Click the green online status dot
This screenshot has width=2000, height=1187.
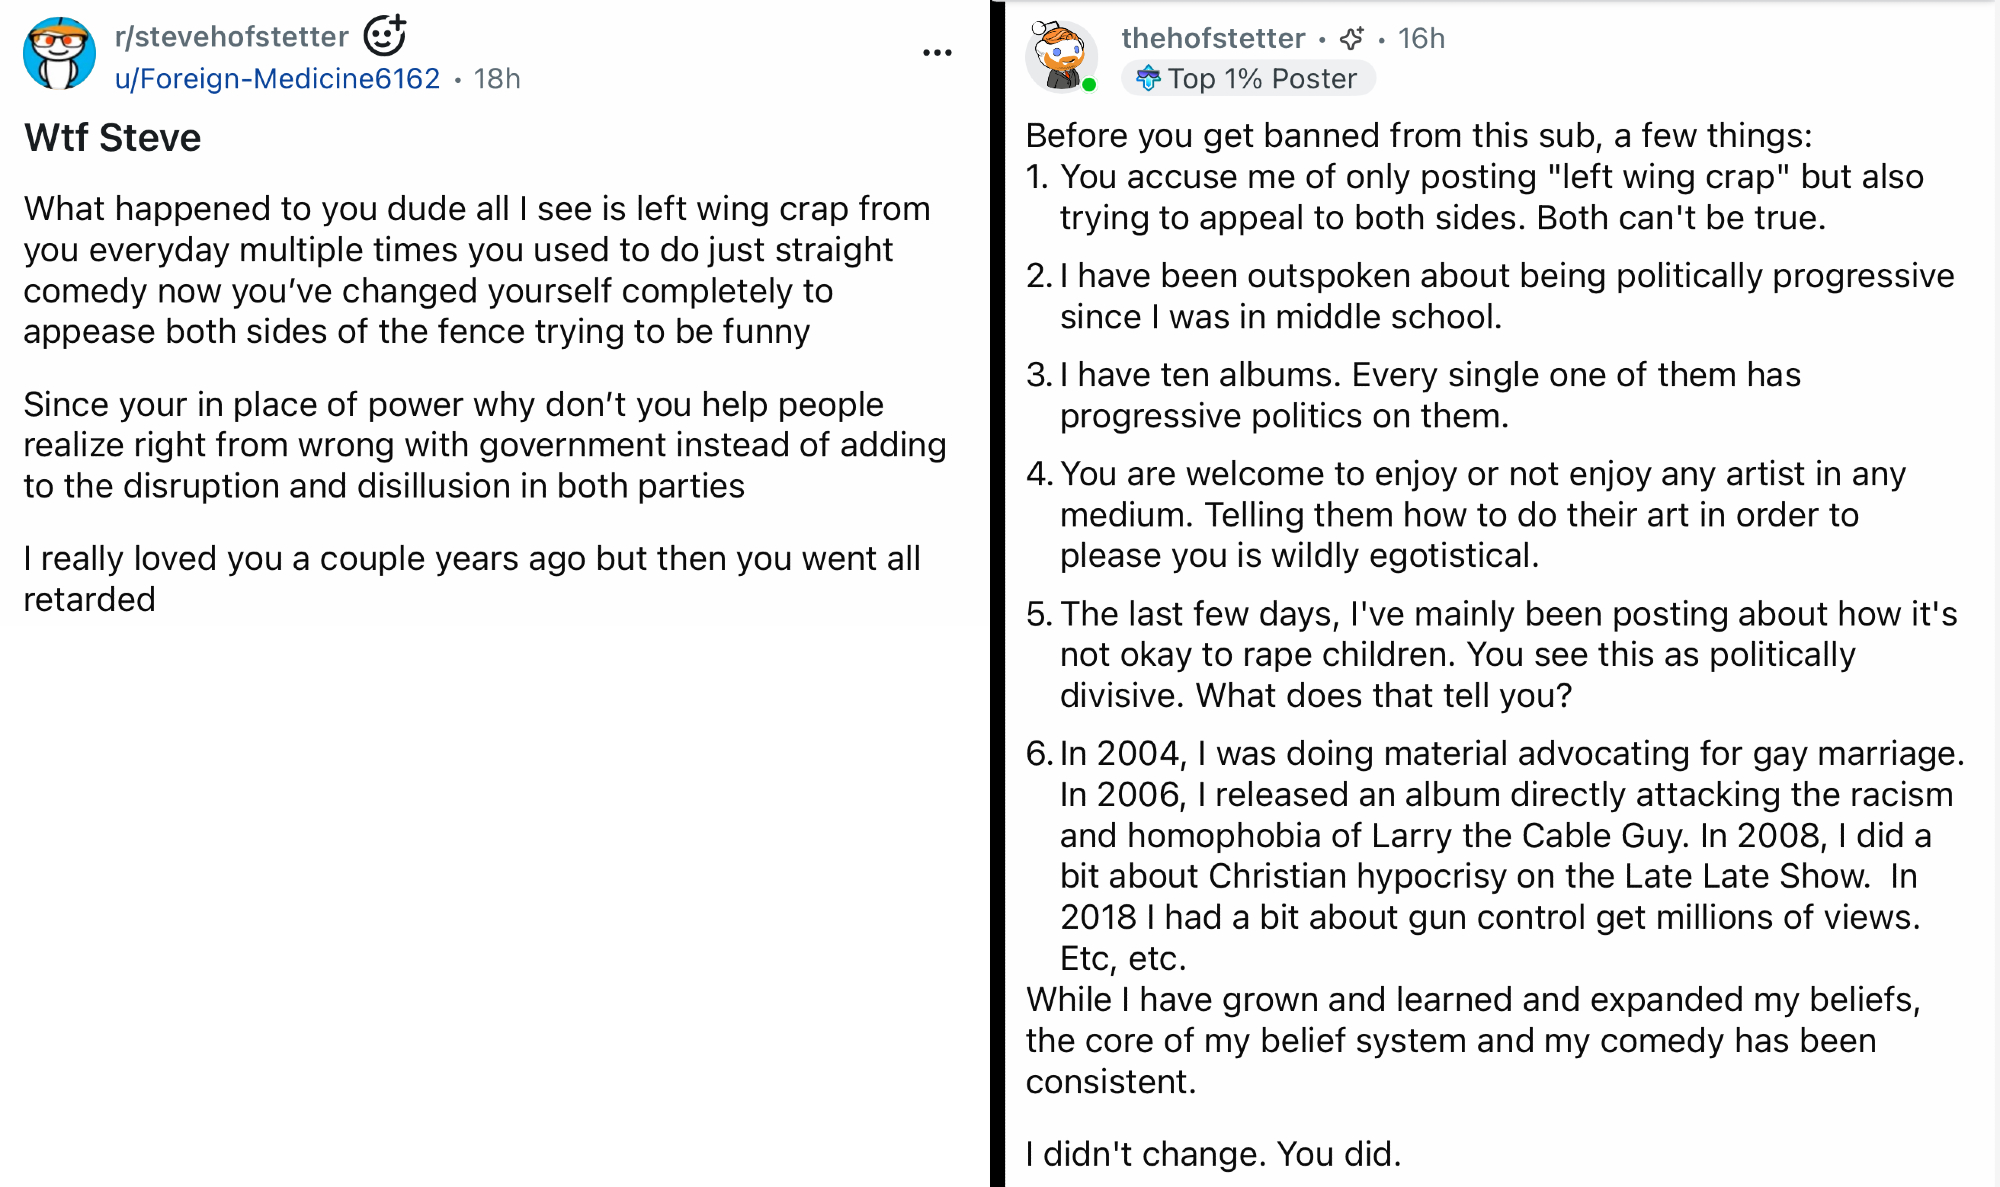pyautogui.click(x=1089, y=85)
